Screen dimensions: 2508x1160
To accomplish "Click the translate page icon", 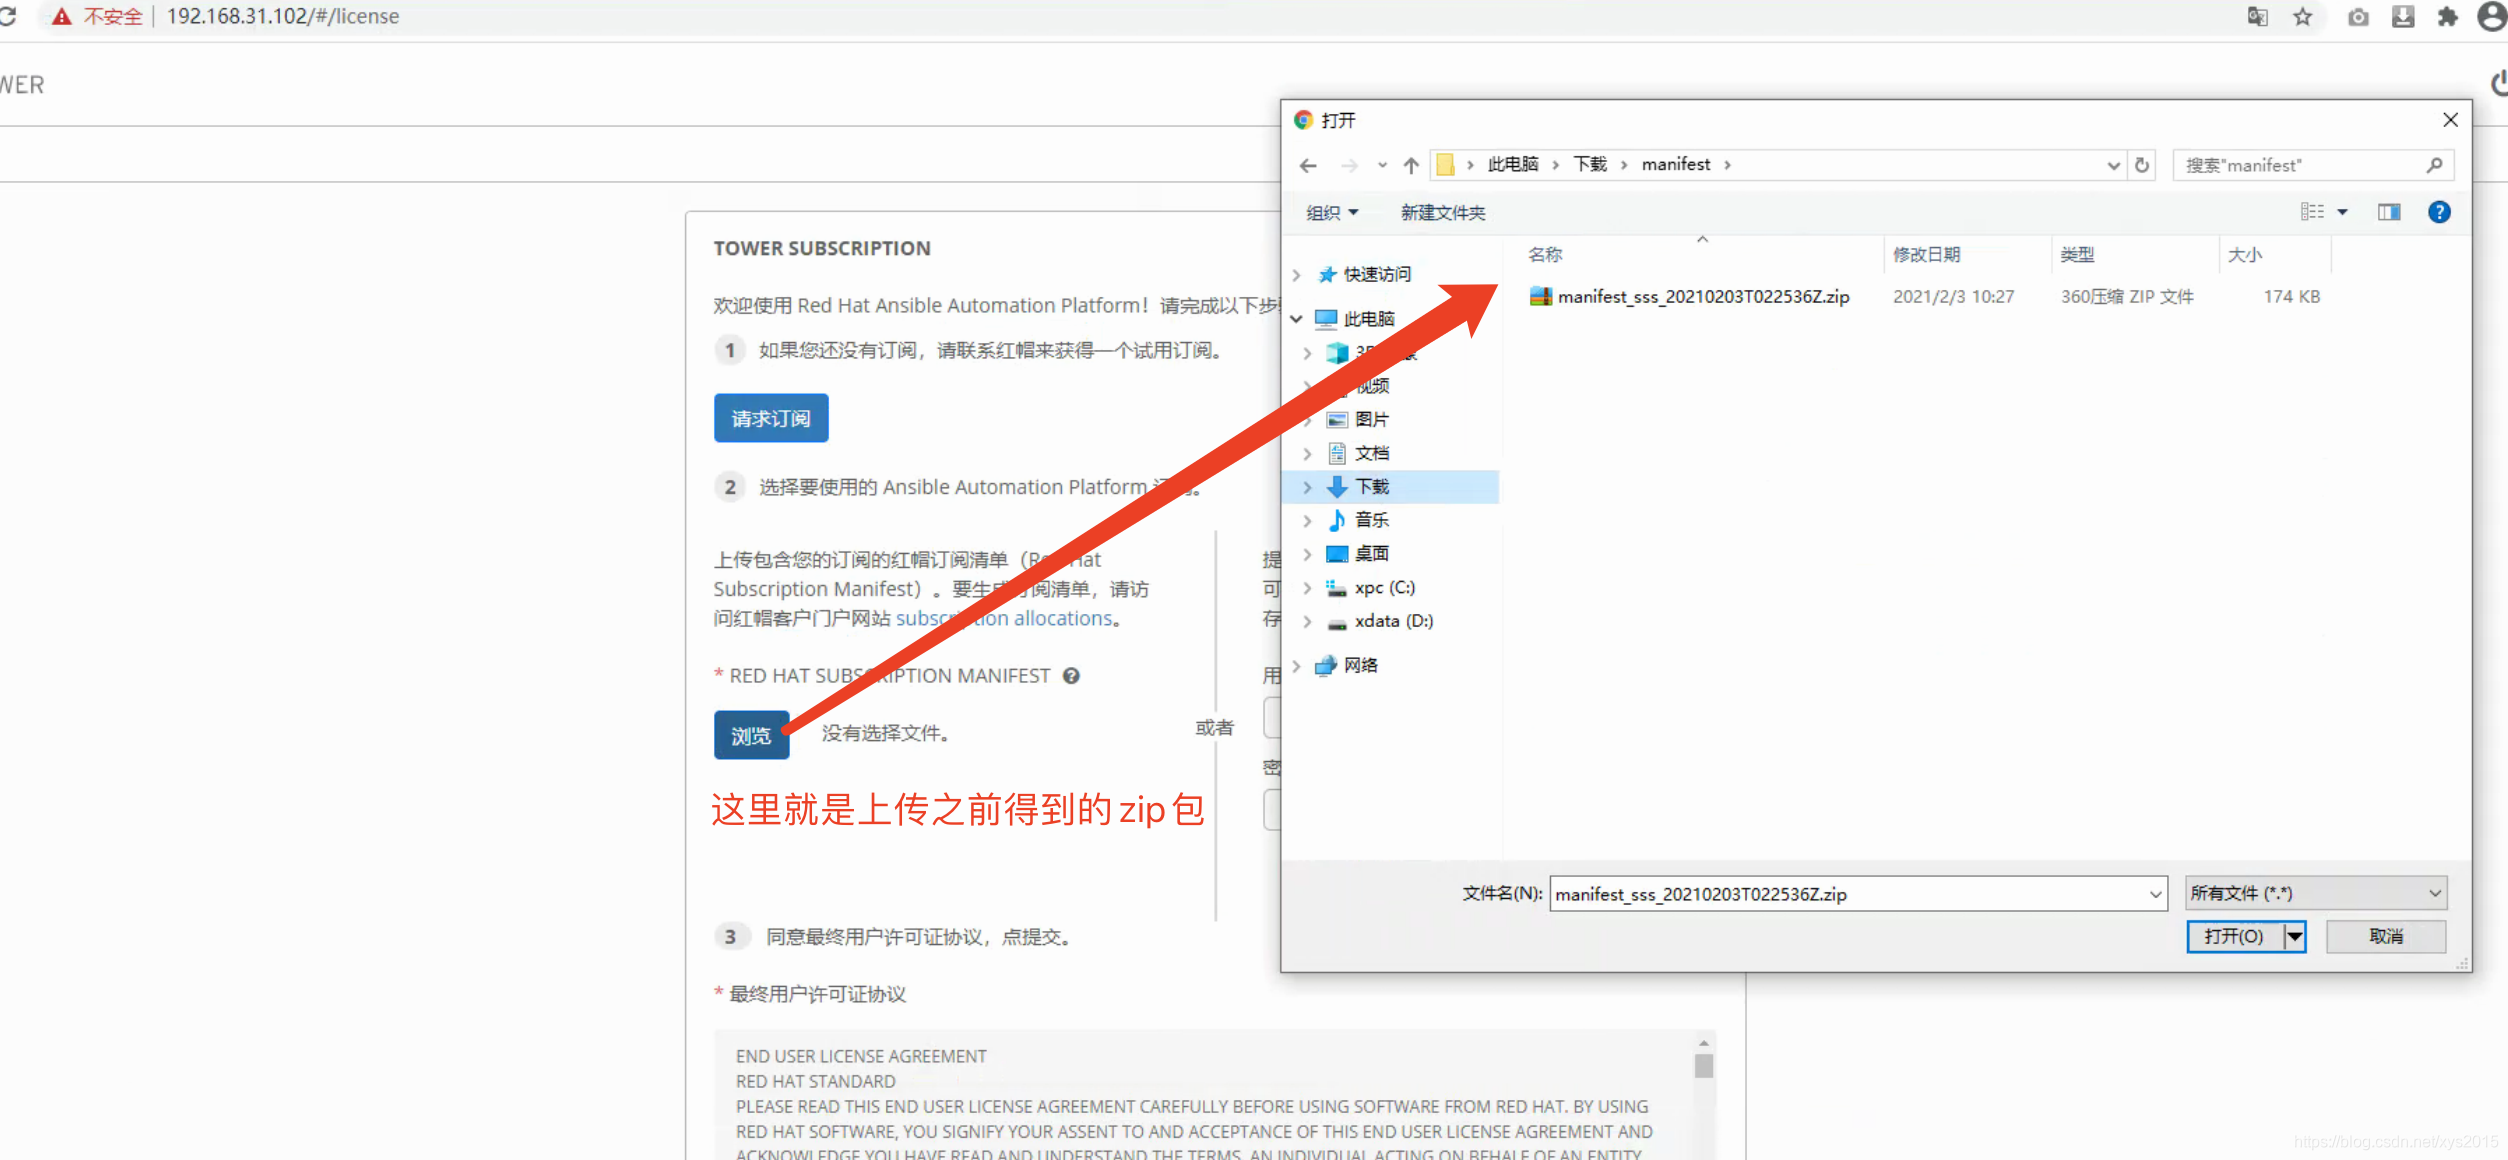I will pos(2258,17).
